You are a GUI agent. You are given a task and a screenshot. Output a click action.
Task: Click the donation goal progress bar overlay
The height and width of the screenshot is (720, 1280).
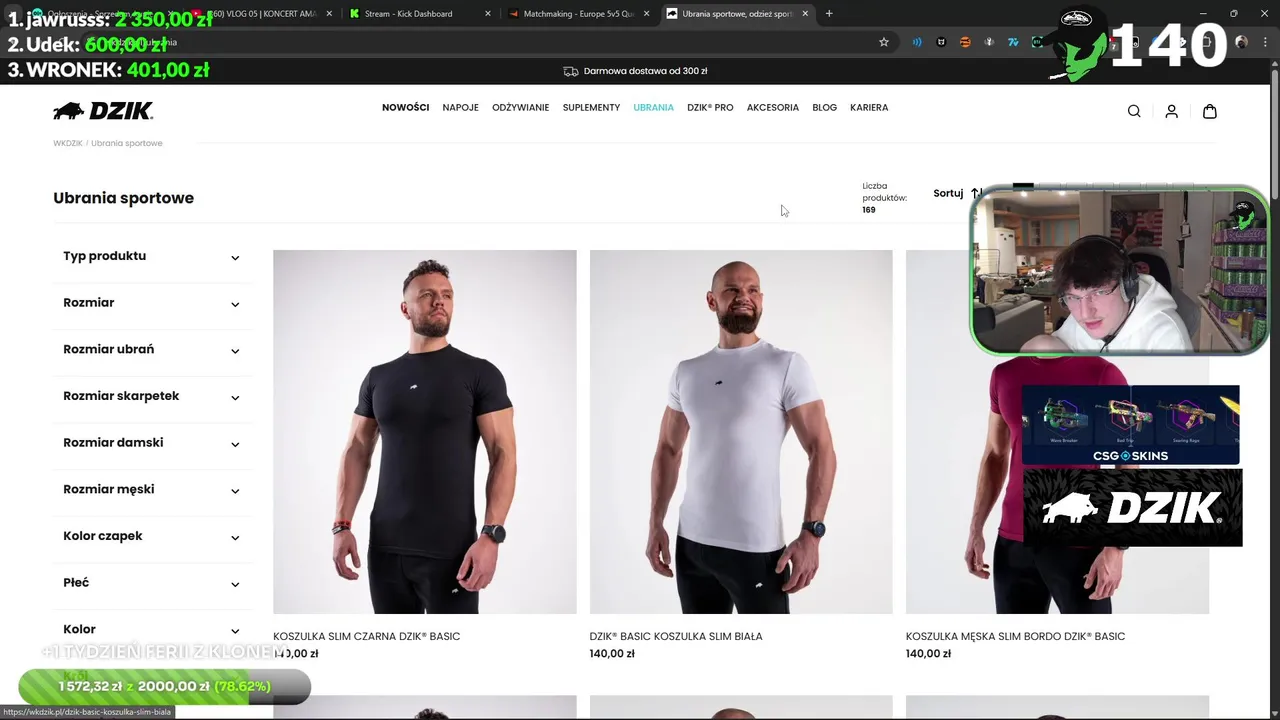[x=165, y=687]
